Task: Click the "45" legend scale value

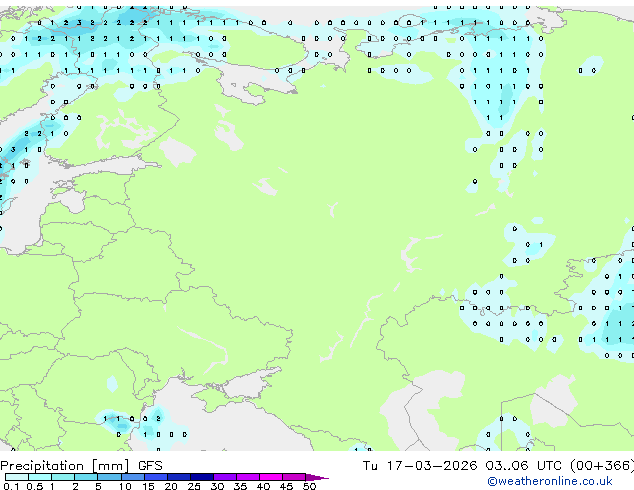Action: 287,486
